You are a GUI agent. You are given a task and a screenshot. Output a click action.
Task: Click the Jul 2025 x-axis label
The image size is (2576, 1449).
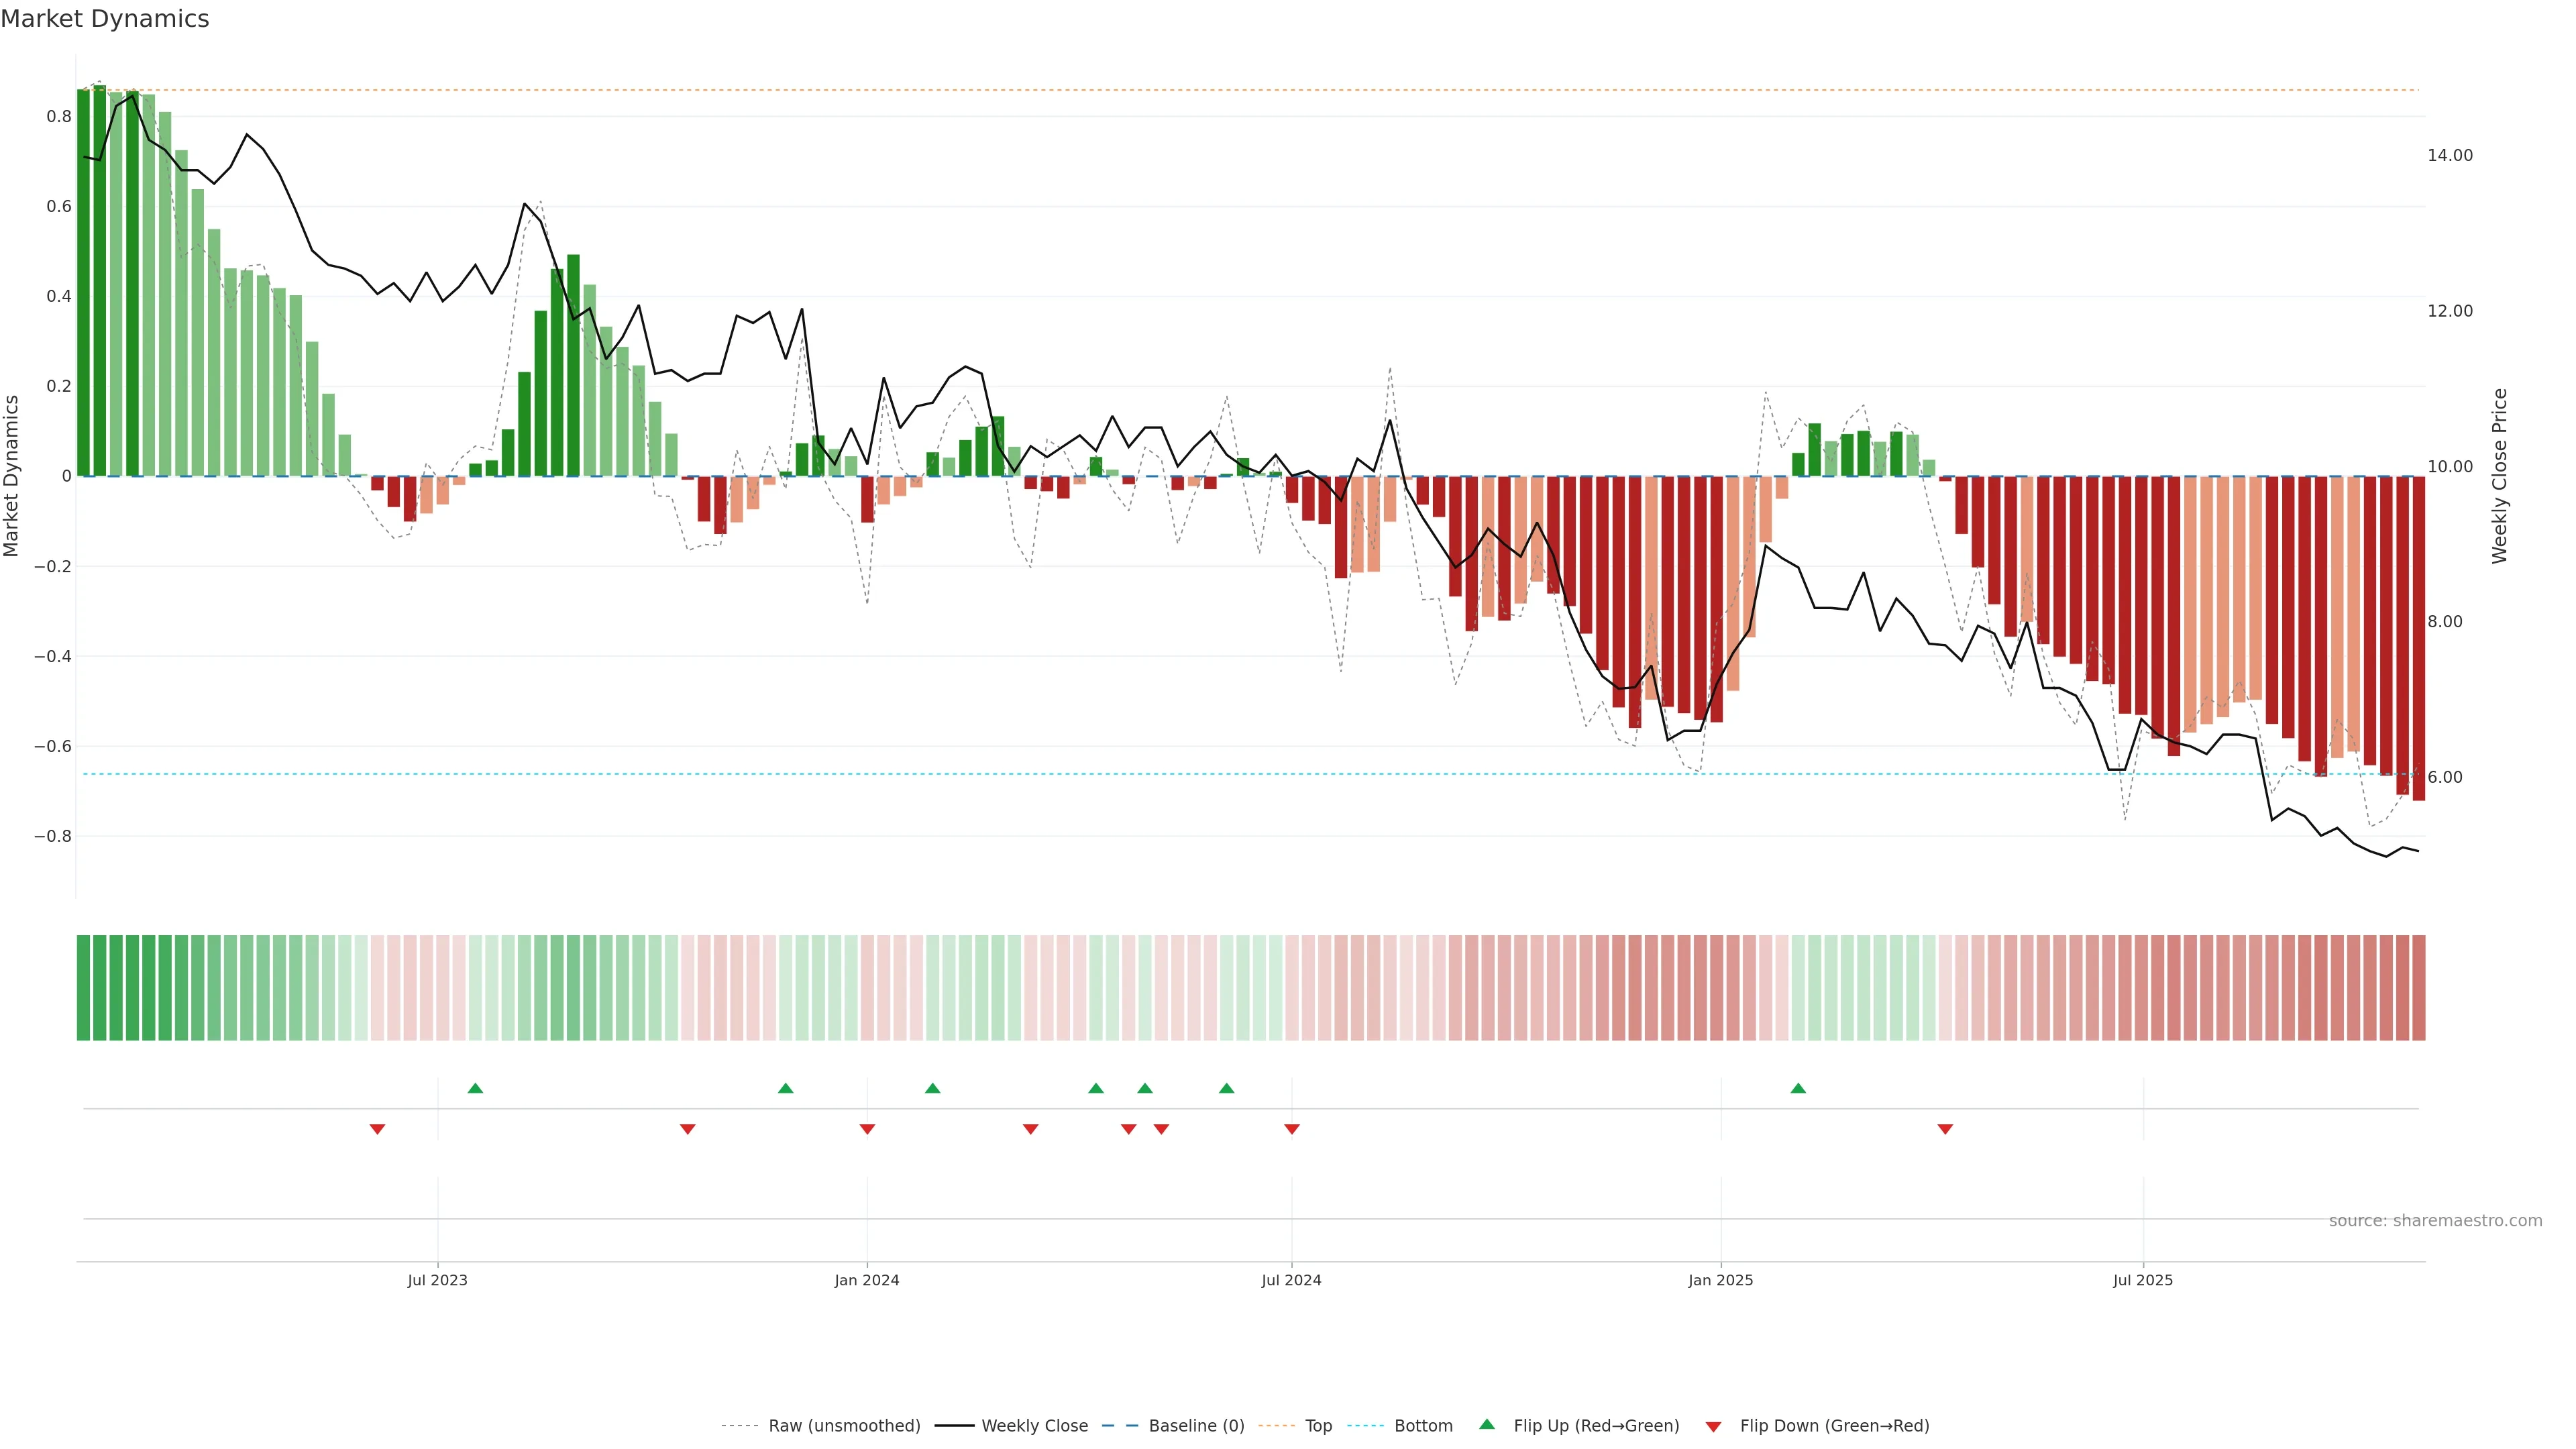(2143, 1280)
